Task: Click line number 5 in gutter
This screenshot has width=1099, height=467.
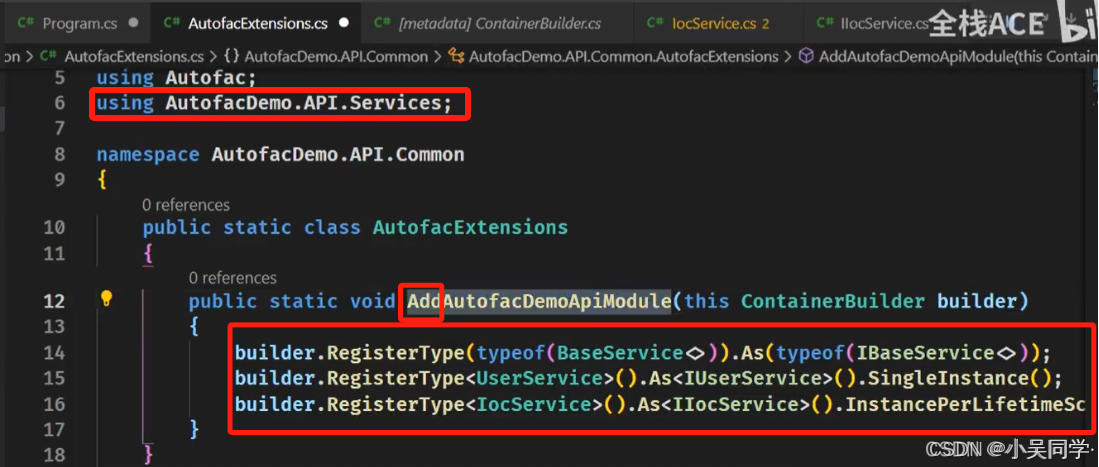Action: (x=60, y=77)
